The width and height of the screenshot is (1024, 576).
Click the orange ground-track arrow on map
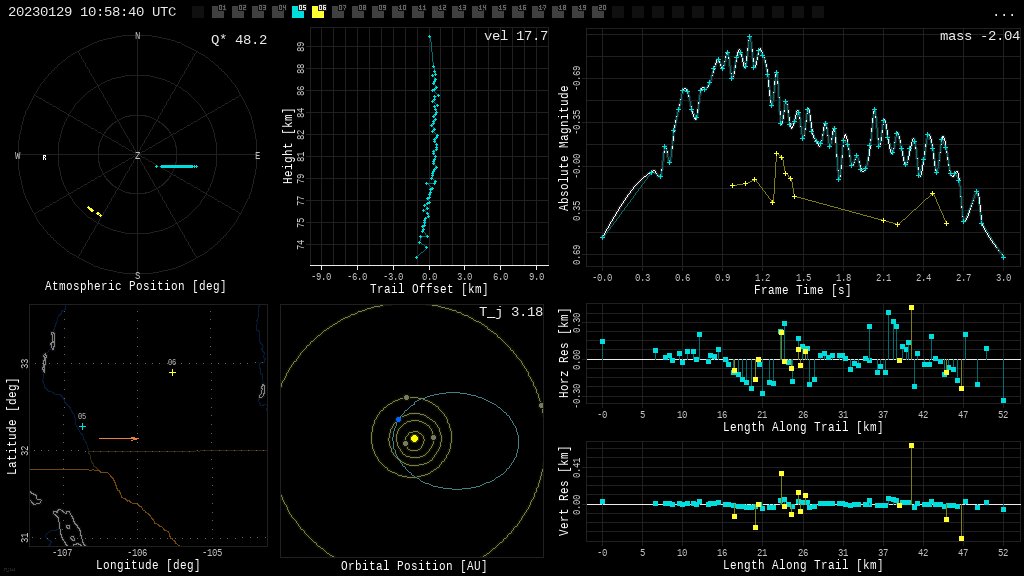point(119,439)
